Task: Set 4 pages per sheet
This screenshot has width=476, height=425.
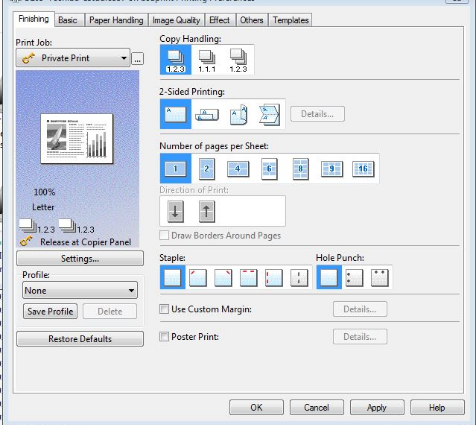Action: click(238, 169)
